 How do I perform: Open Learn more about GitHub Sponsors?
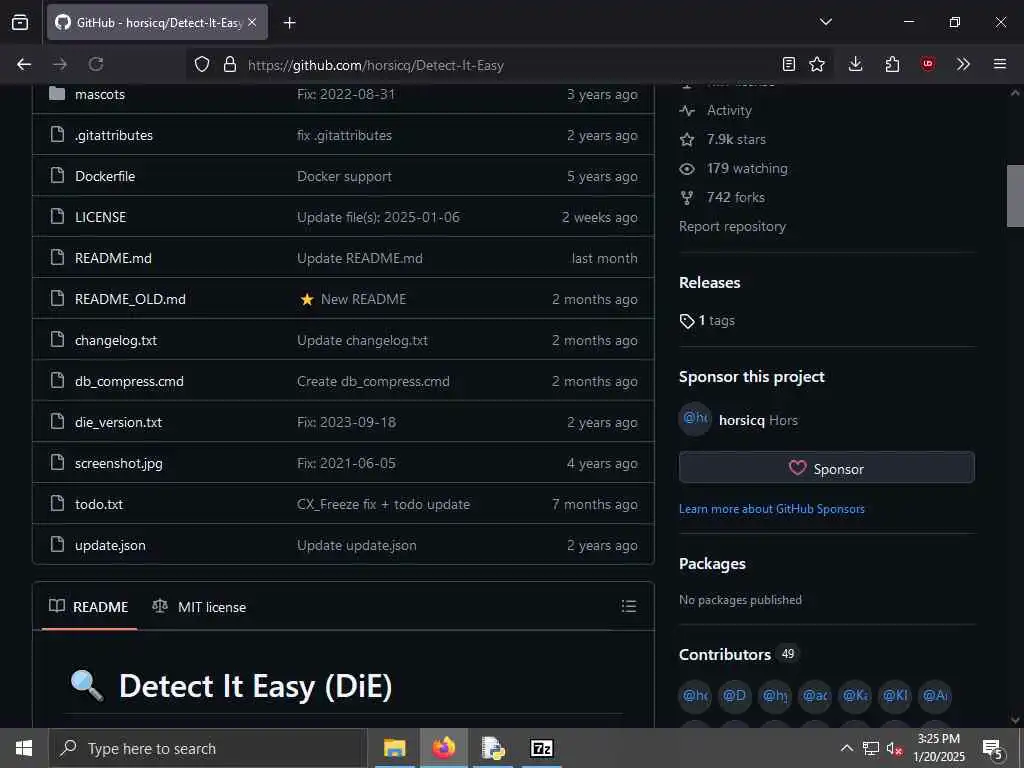771,509
